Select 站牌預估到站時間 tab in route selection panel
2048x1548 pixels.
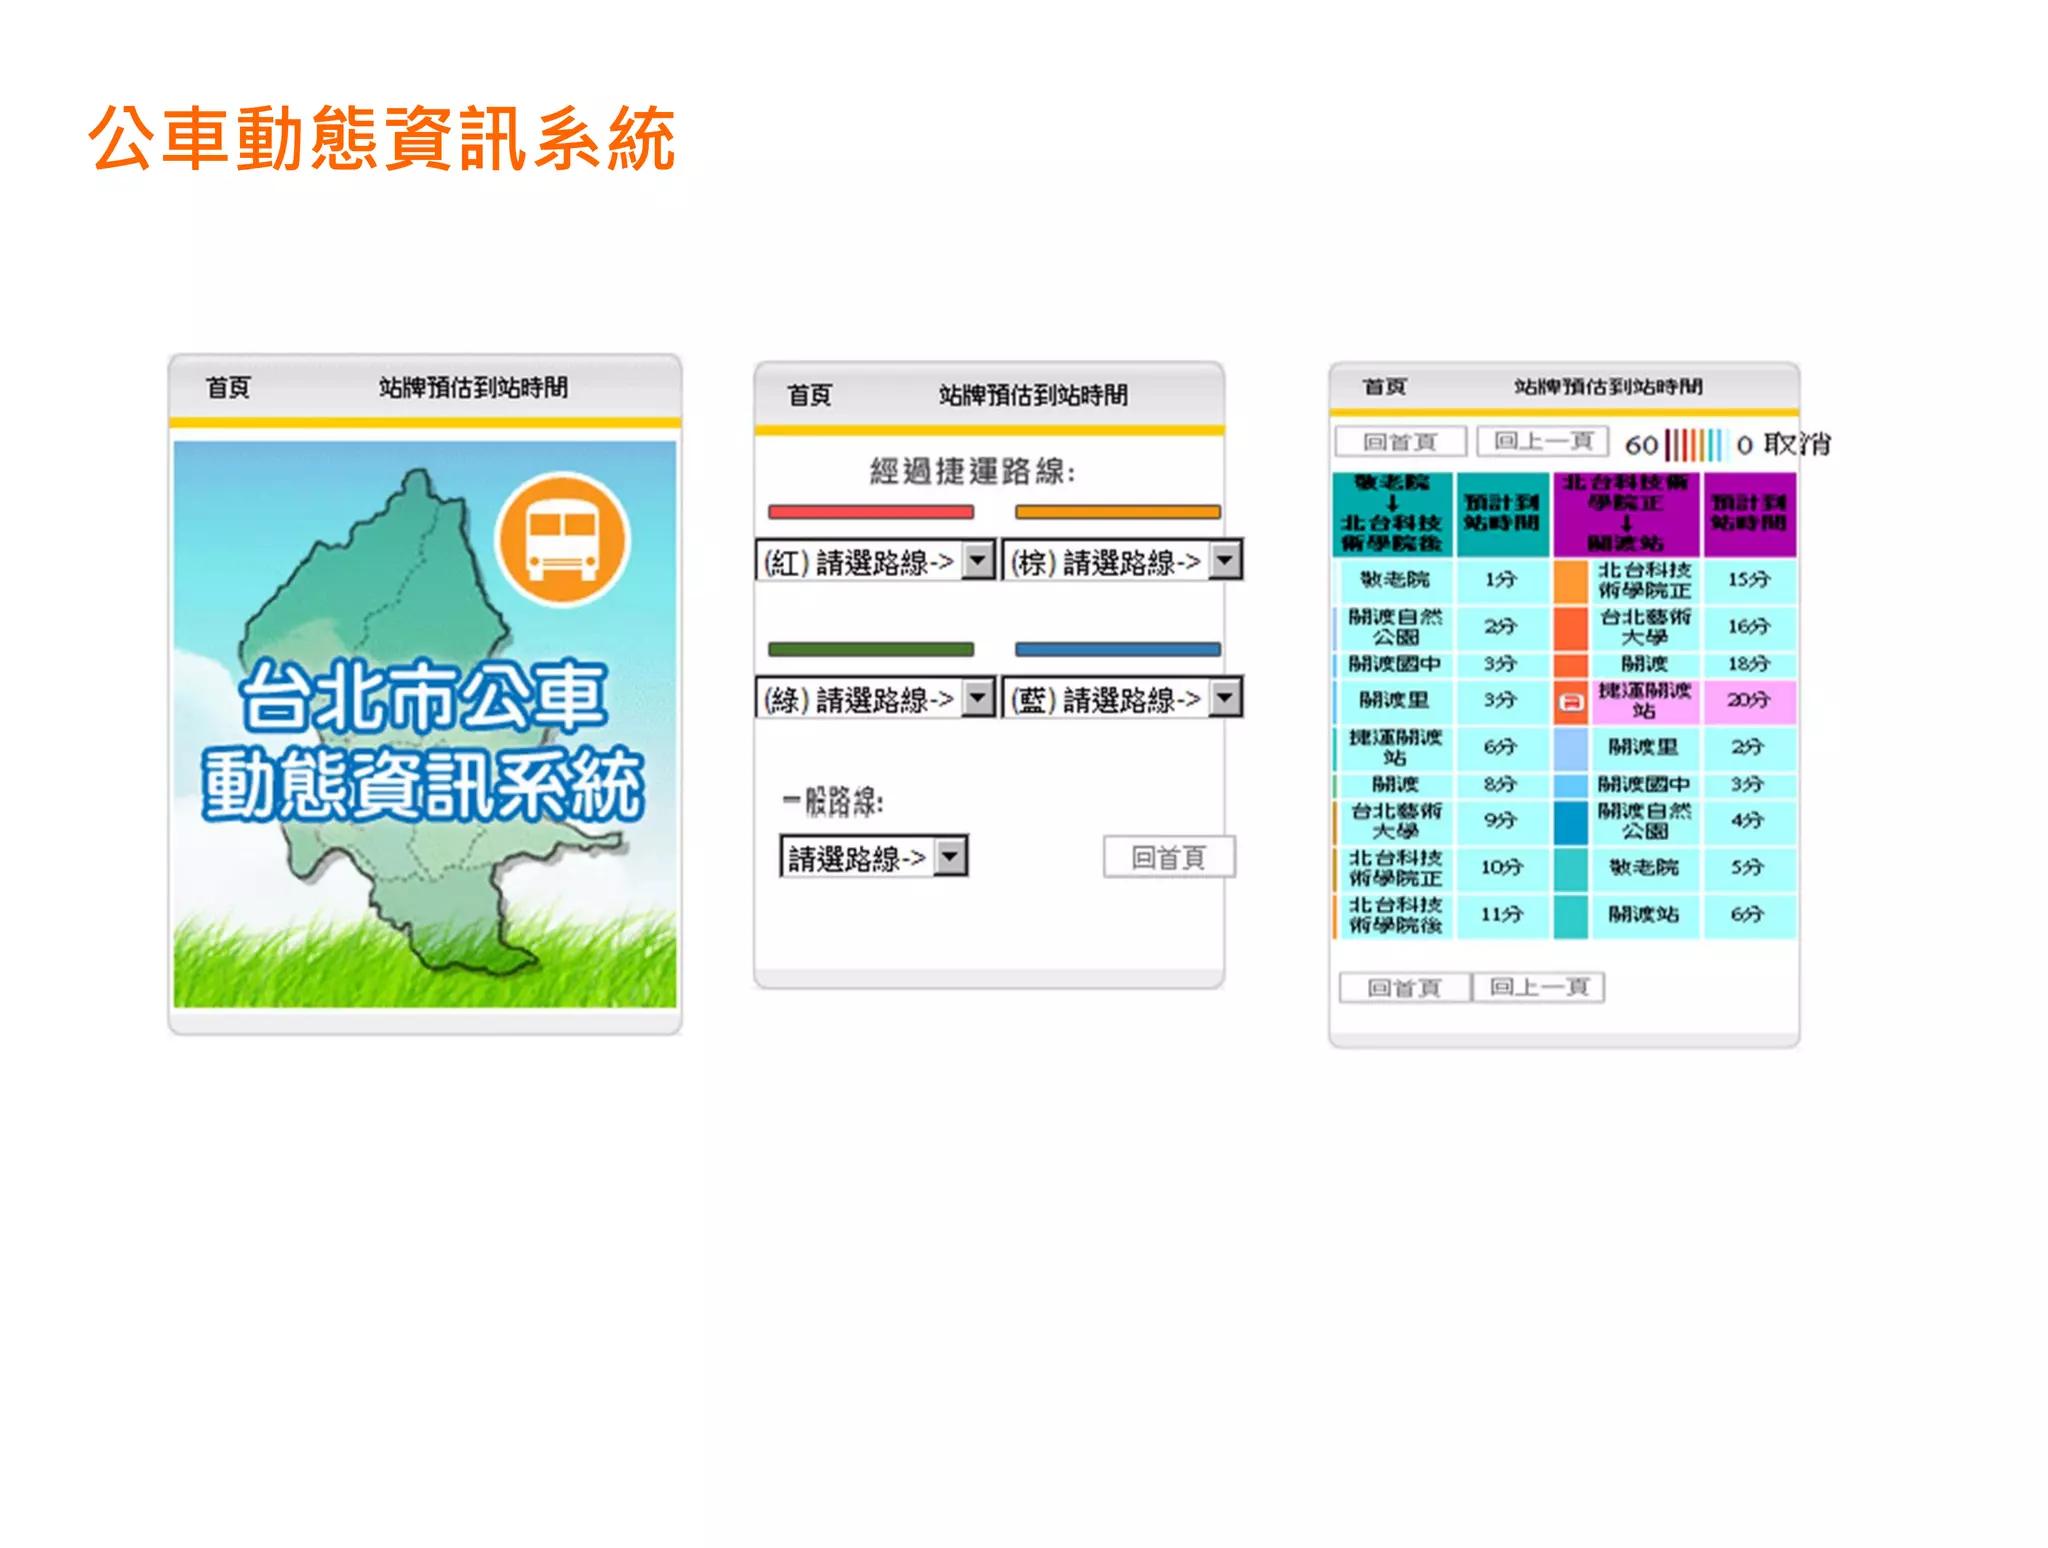click(1033, 395)
